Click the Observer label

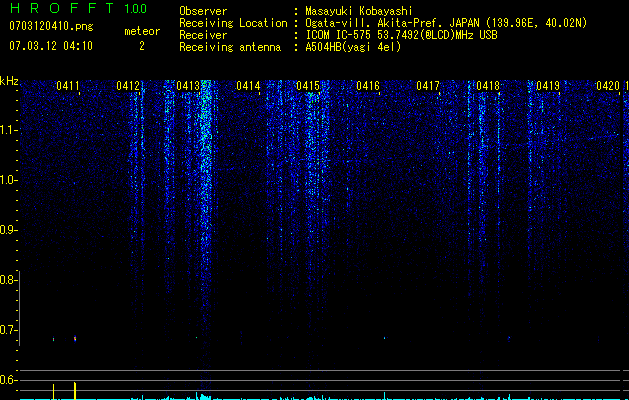(203, 11)
